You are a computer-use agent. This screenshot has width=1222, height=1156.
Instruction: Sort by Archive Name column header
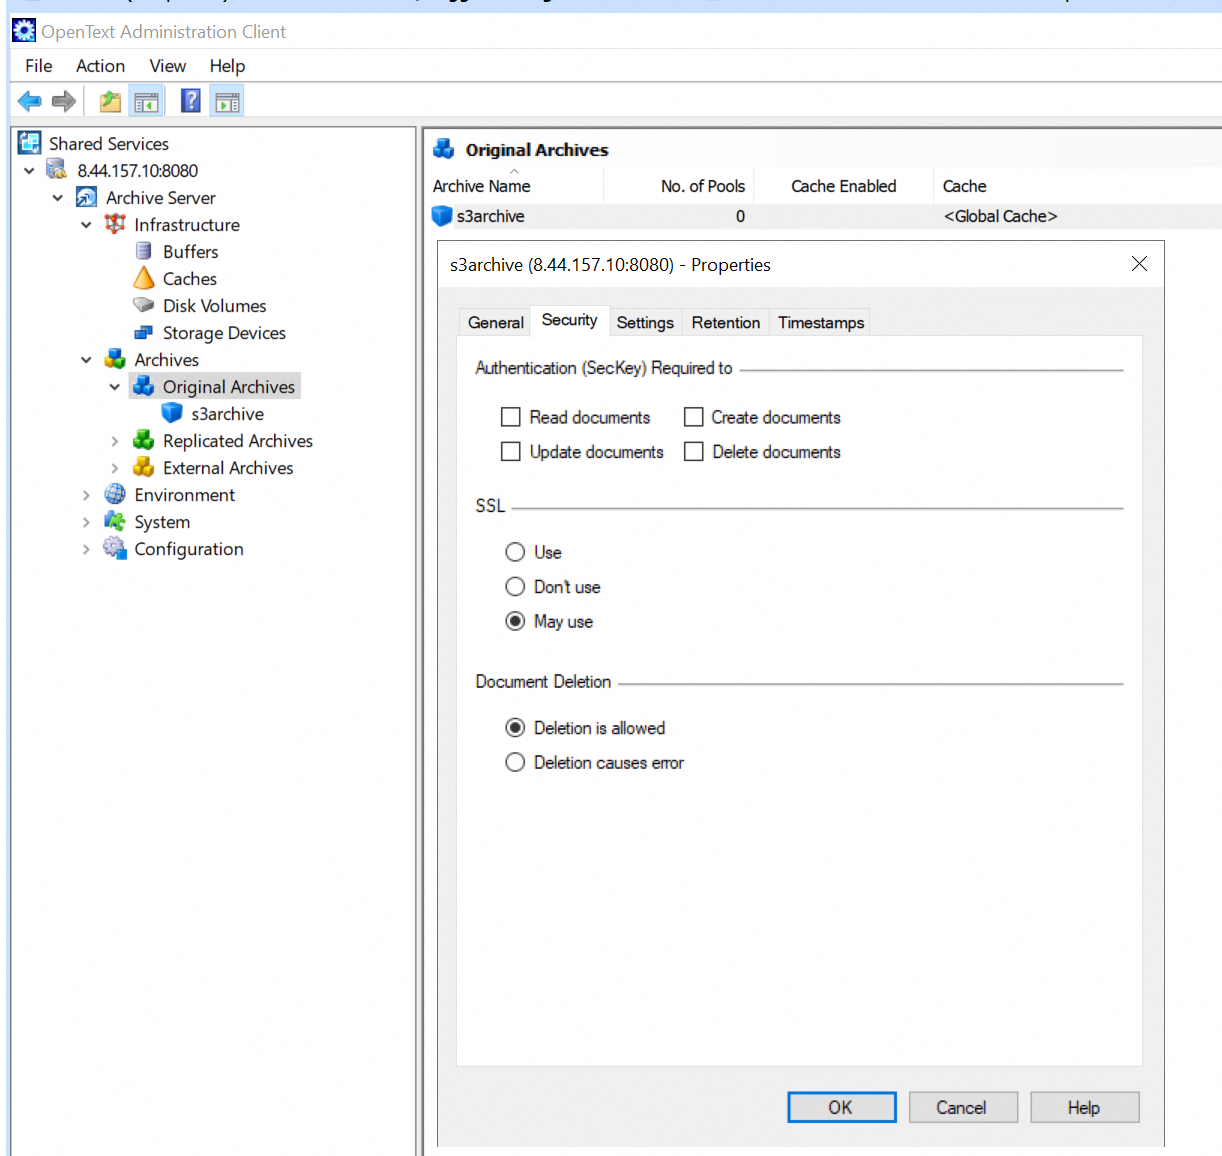pos(515,186)
